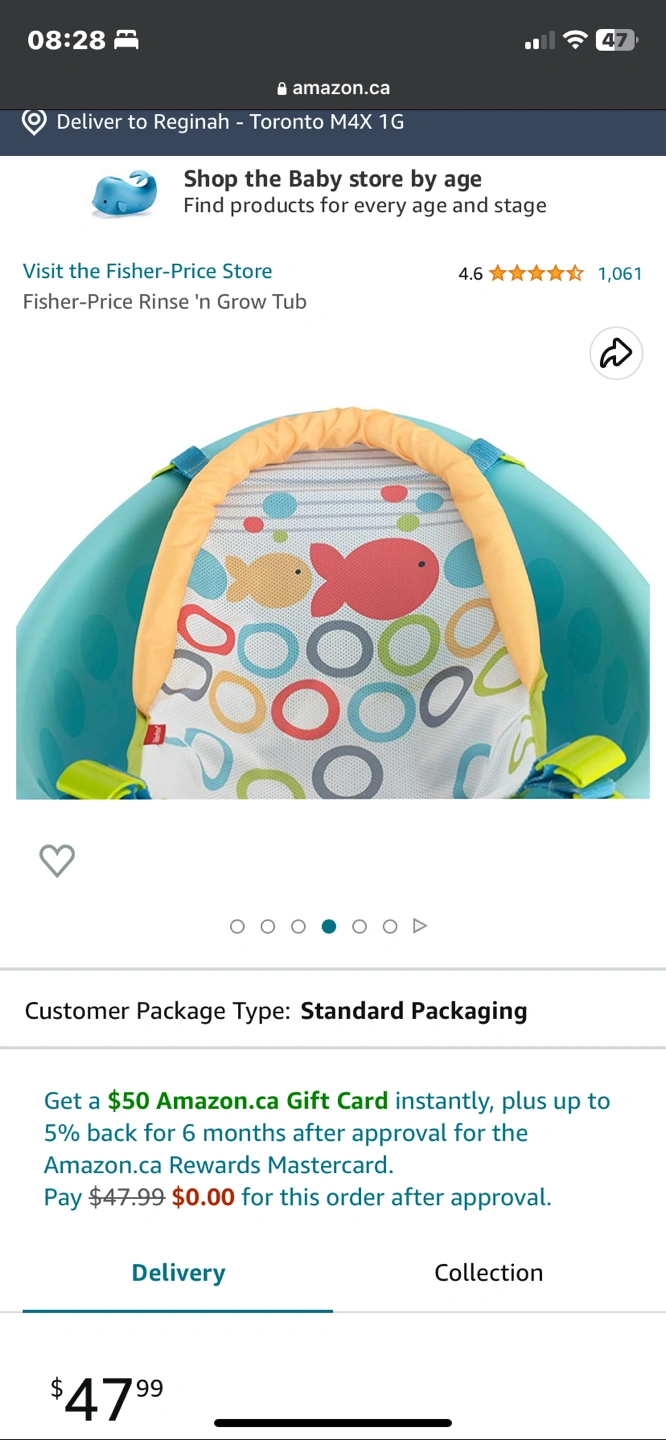The height and width of the screenshot is (1440, 666).
Task: Tap the padlock icon in address bar
Action: click(x=281, y=88)
